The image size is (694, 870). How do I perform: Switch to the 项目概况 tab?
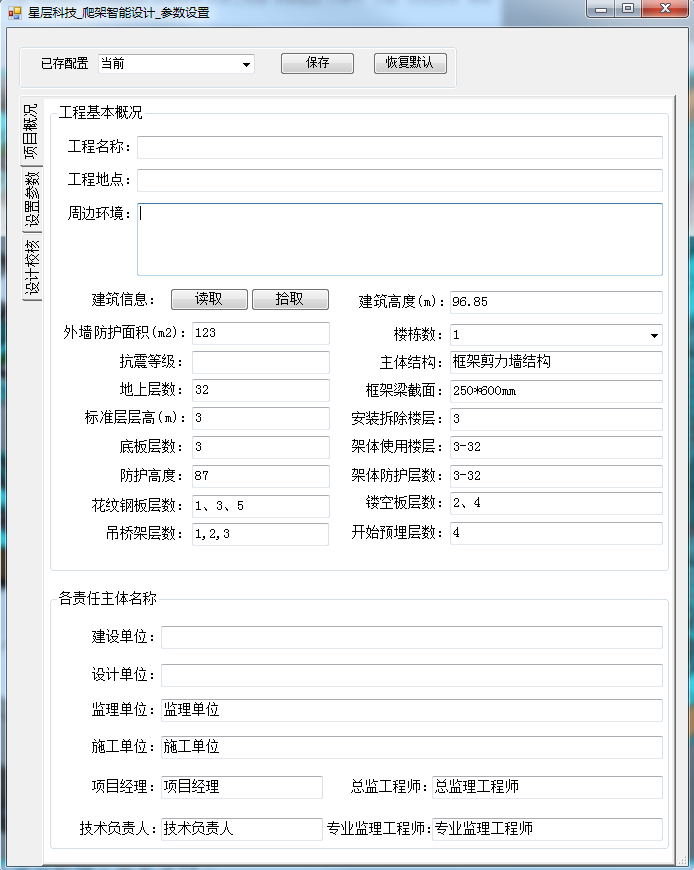click(31, 131)
